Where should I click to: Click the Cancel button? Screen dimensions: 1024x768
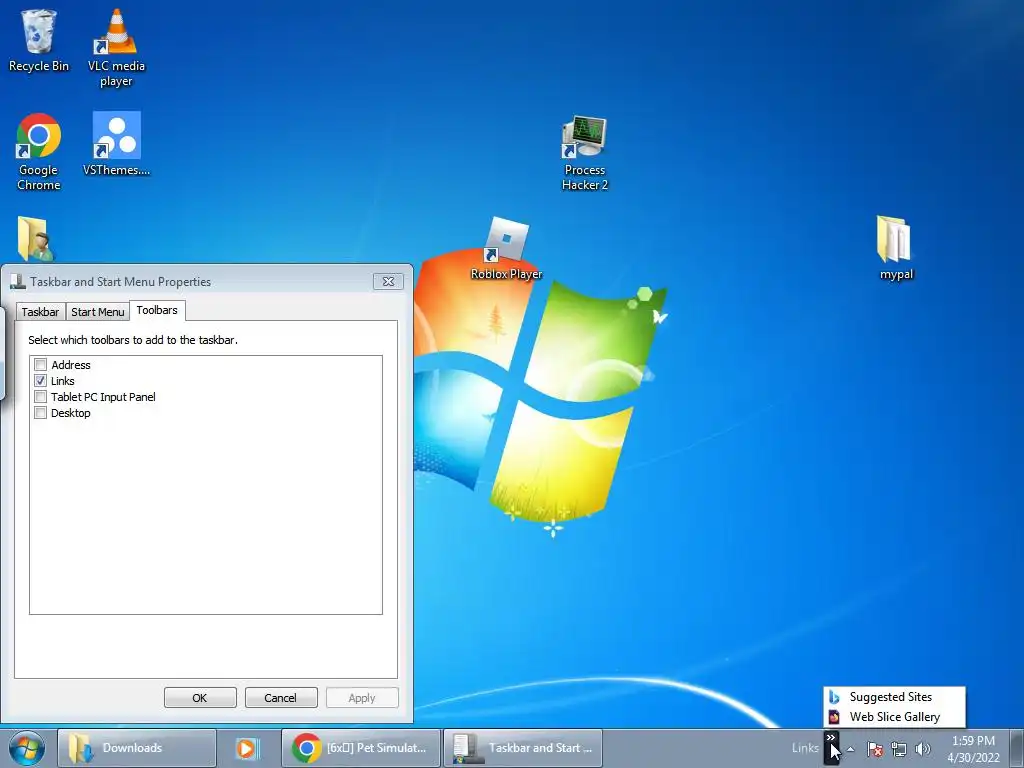coord(281,697)
